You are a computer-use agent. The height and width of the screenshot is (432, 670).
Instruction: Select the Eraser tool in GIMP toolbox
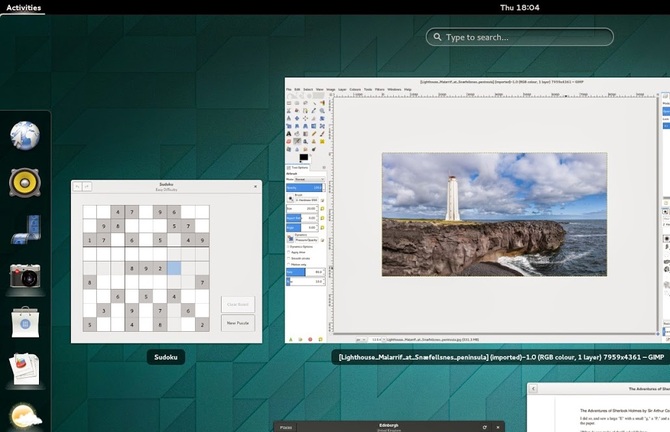coord(289,141)
